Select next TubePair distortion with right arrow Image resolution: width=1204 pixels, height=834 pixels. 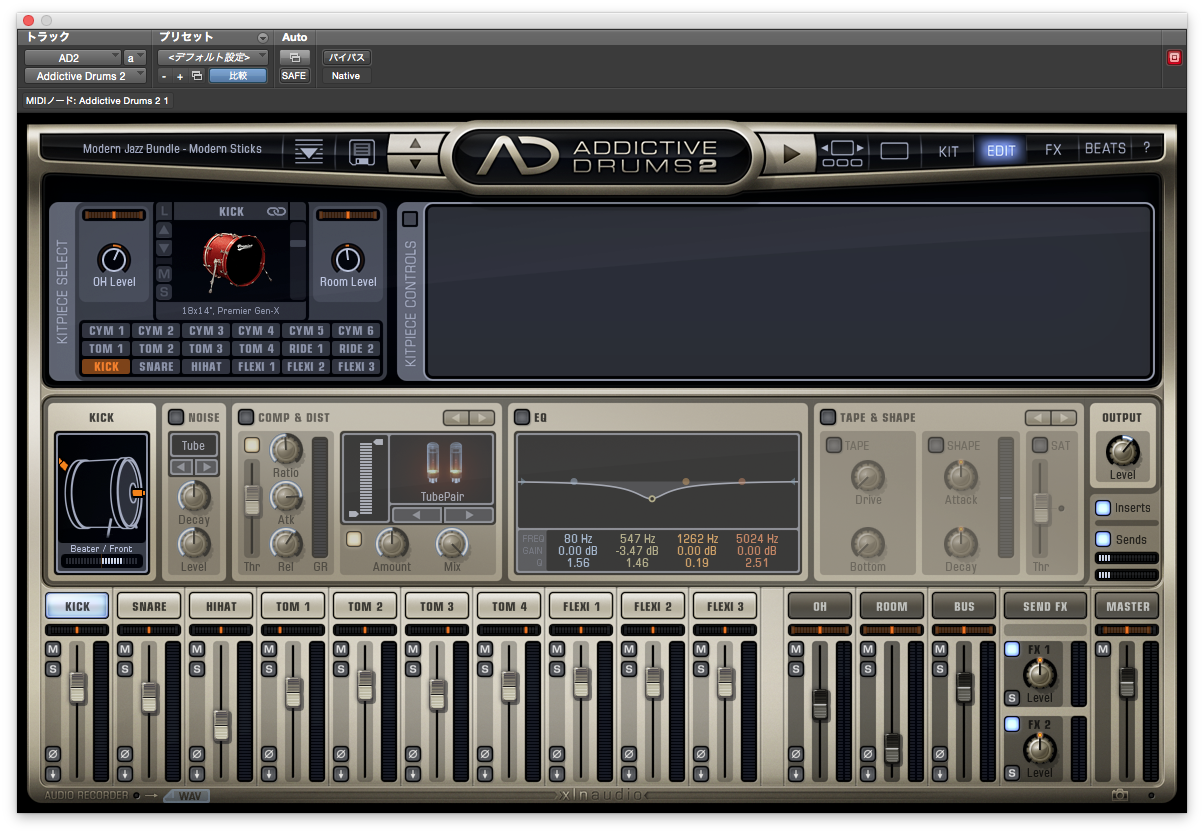point(468,515)
